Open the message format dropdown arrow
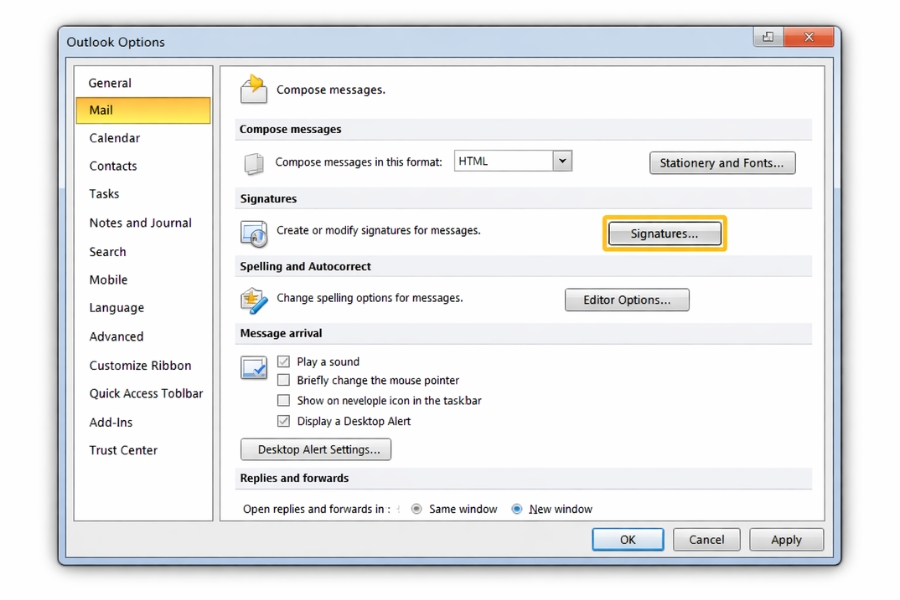The height and width of the screenshot is (600, 900). 562,161
